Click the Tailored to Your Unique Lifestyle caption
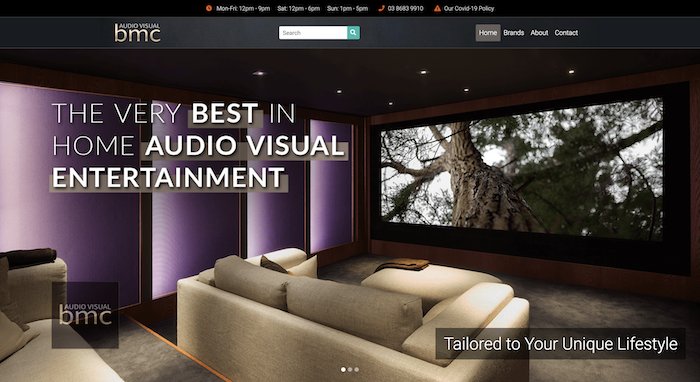Image resolution: width=700 pixels, height=382 pixels. [560, 344]
